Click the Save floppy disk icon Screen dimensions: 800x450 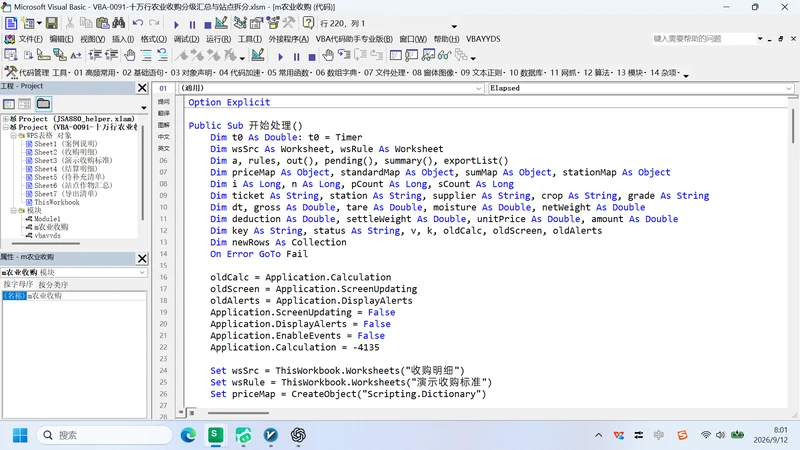[52, 23]
